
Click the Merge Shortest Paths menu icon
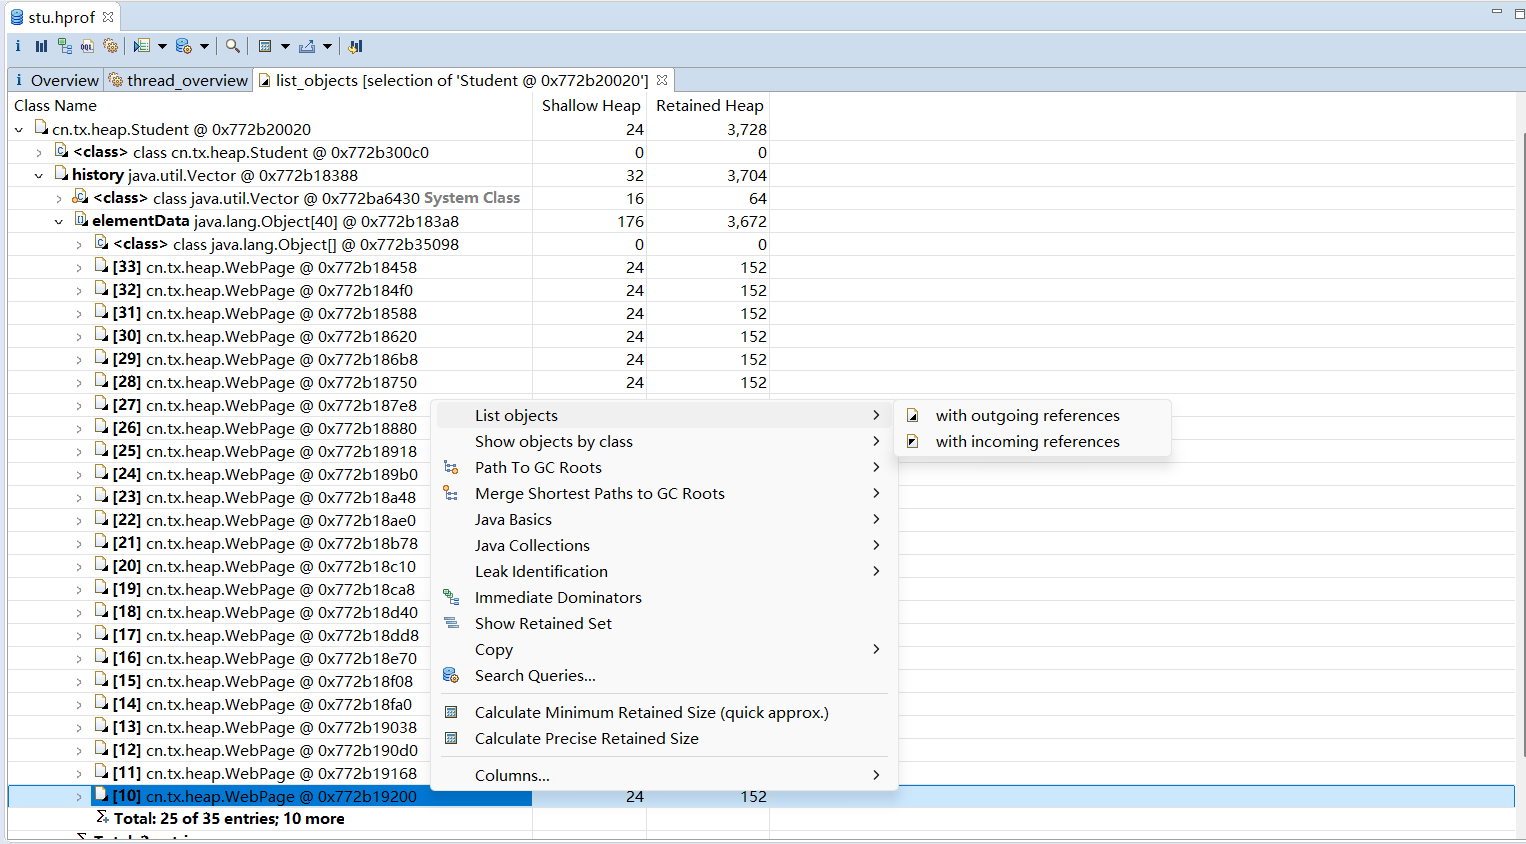(451, 493)
